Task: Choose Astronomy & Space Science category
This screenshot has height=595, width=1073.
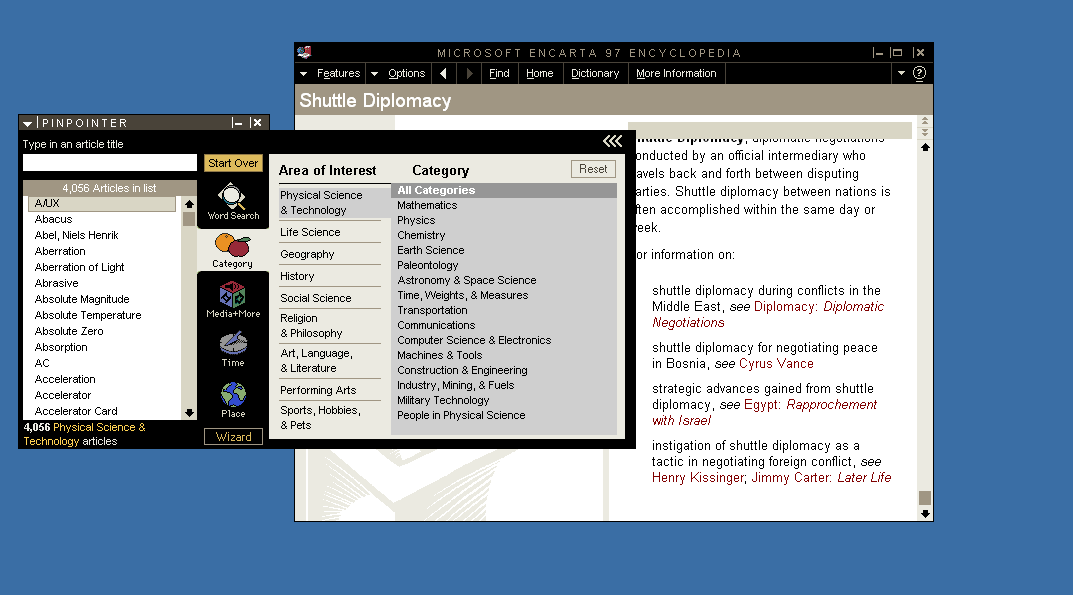Action: coord(467,280)
